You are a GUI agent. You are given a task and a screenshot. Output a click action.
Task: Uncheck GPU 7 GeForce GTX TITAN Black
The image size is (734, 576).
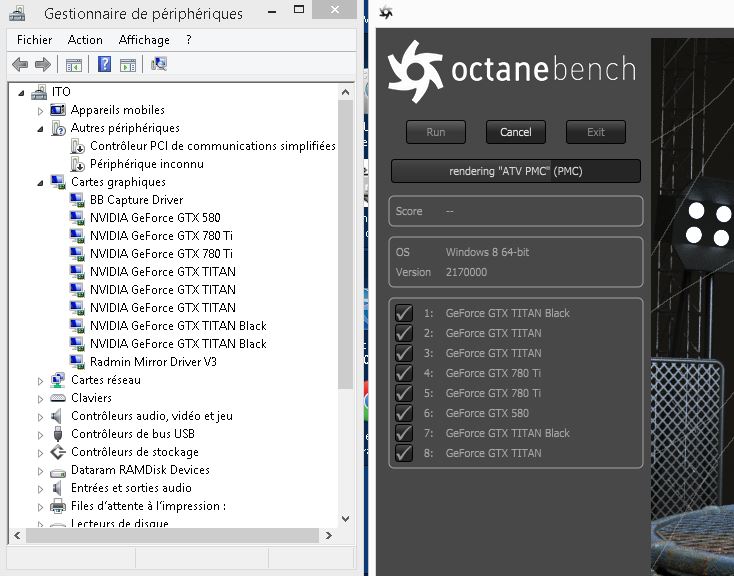pyautogui.click(x=404, y=433)
